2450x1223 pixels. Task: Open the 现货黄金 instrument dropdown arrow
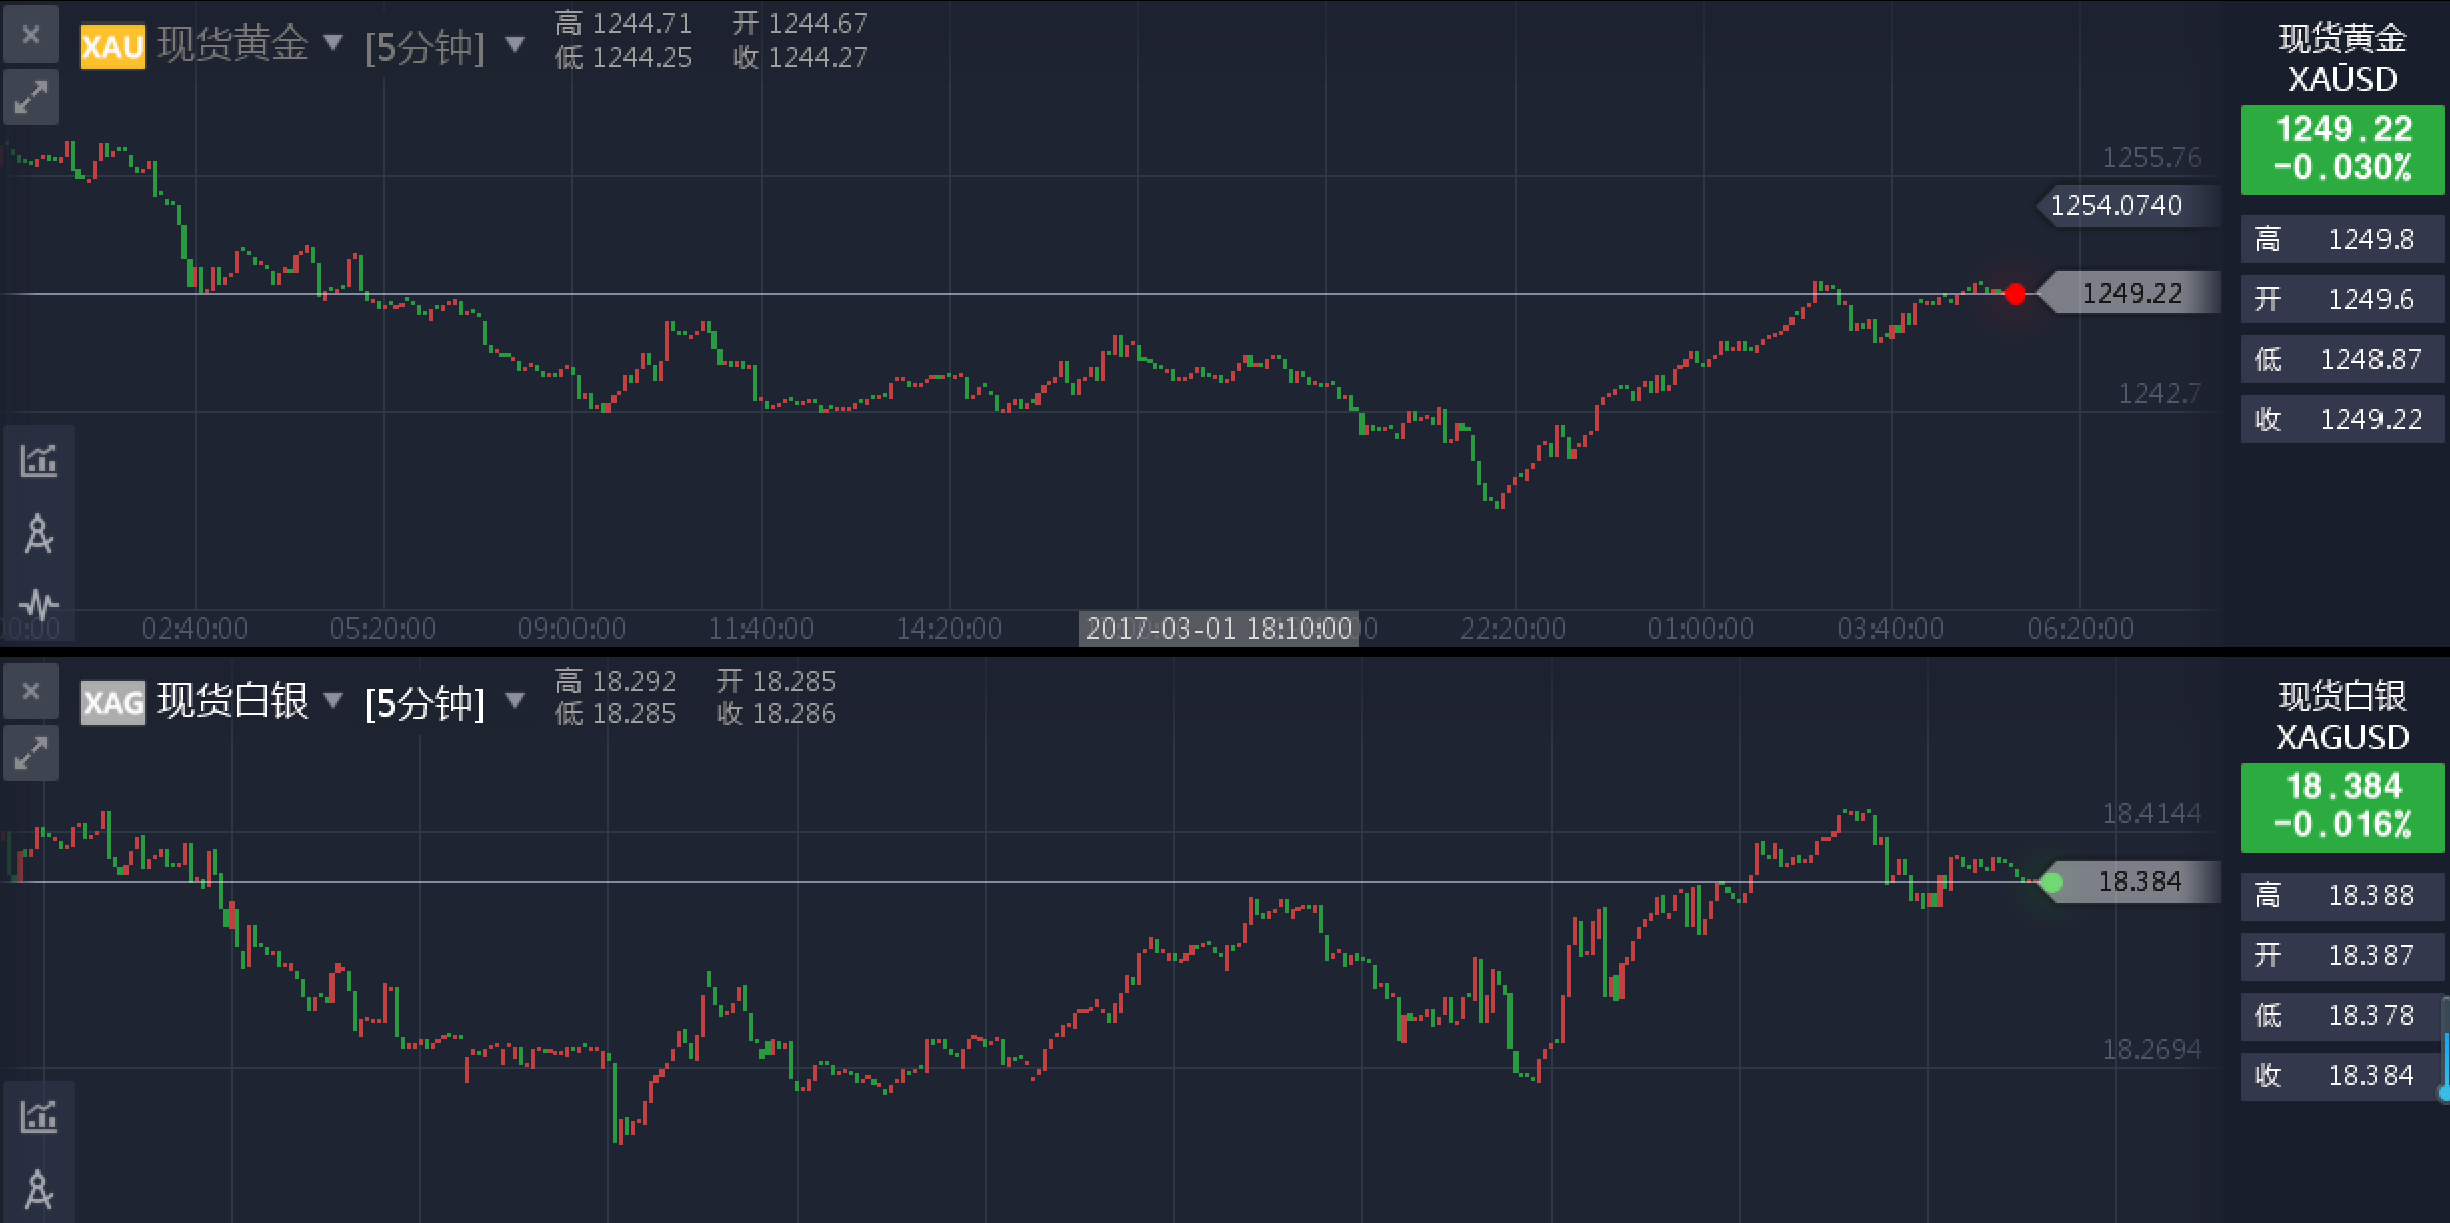(333, 42)
